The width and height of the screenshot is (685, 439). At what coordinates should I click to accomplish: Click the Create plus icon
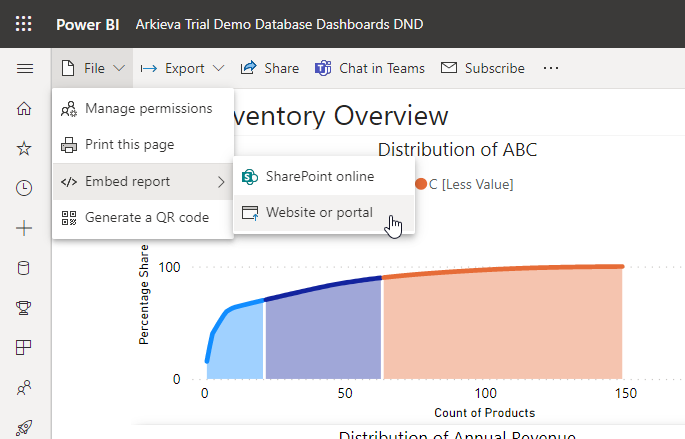(24, 228)
